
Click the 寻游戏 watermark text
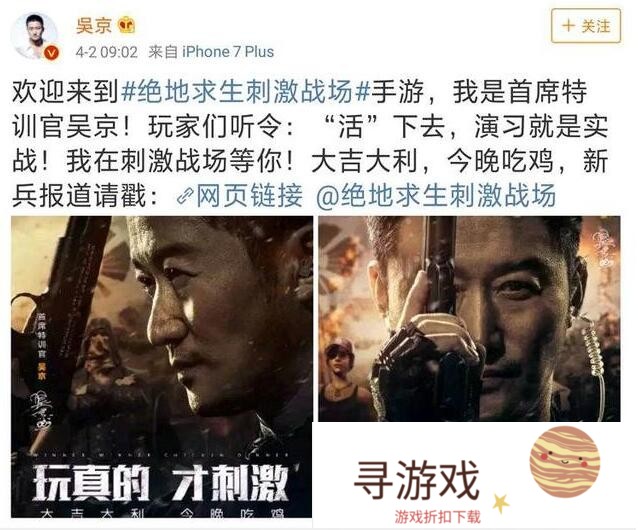click(416, 480)
